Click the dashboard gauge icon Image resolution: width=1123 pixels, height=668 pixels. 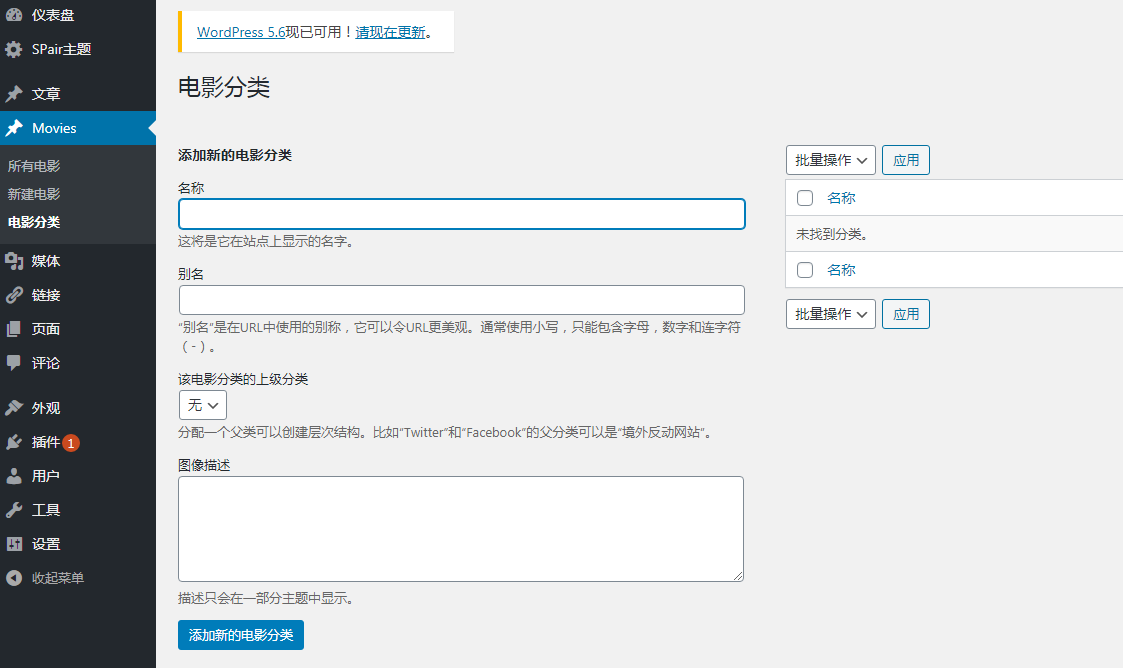14,15
